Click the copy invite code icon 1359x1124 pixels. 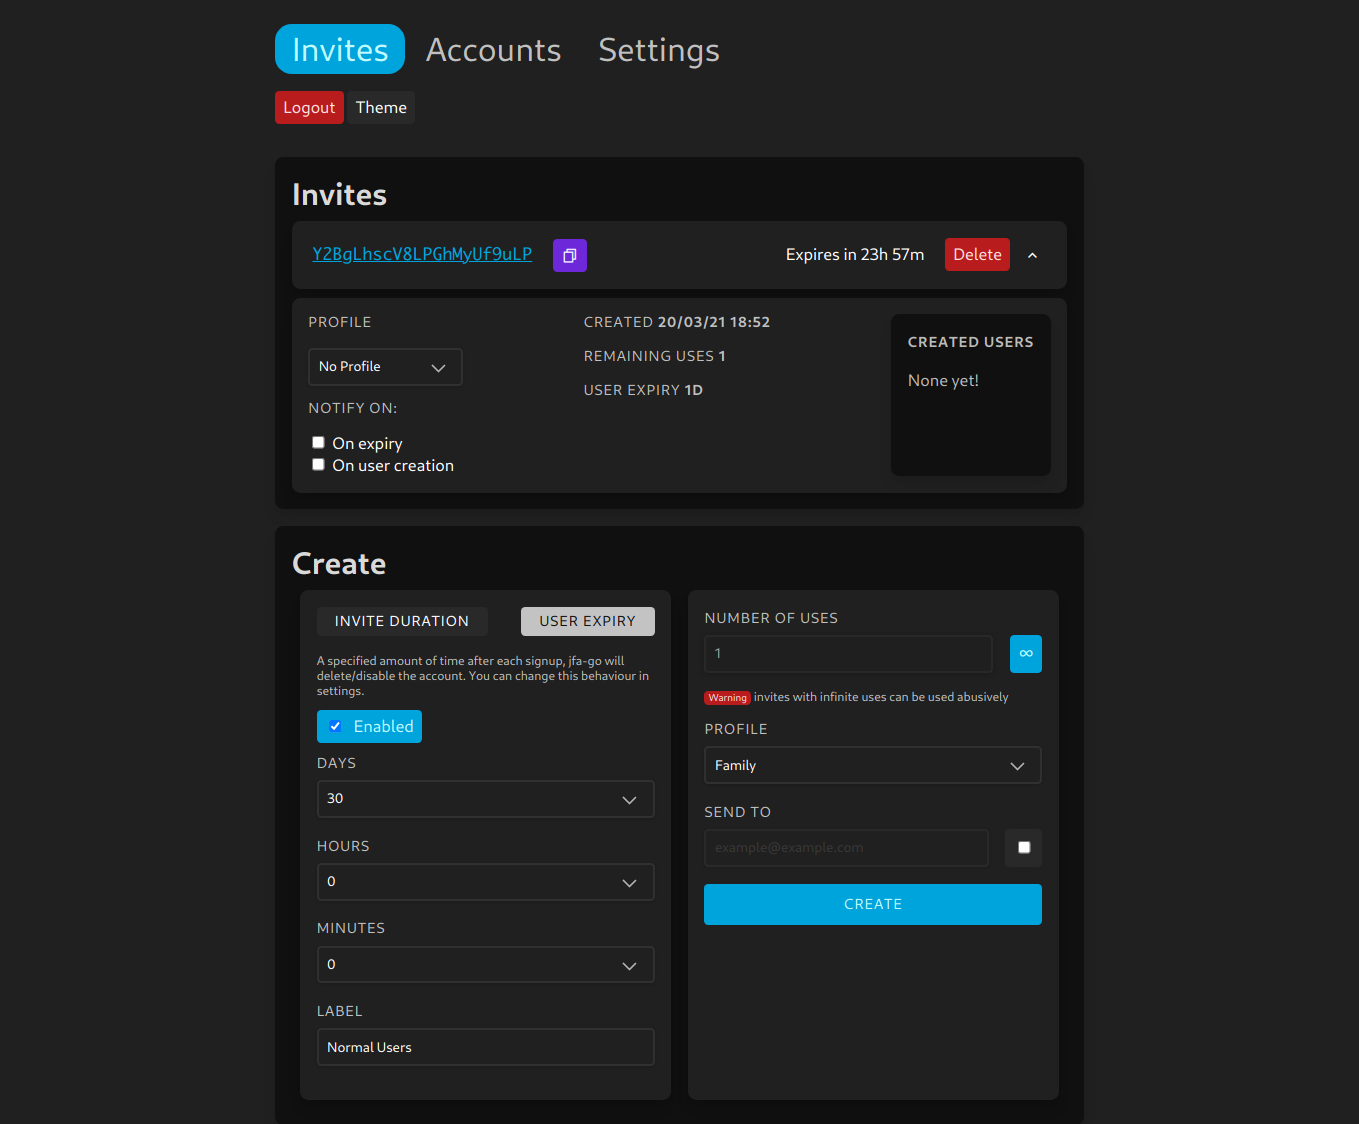click(x=569, y=255)
